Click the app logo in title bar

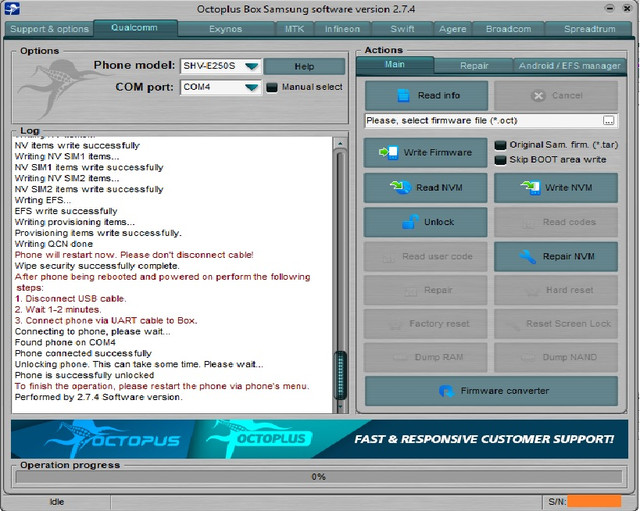[x=12, y=9]
